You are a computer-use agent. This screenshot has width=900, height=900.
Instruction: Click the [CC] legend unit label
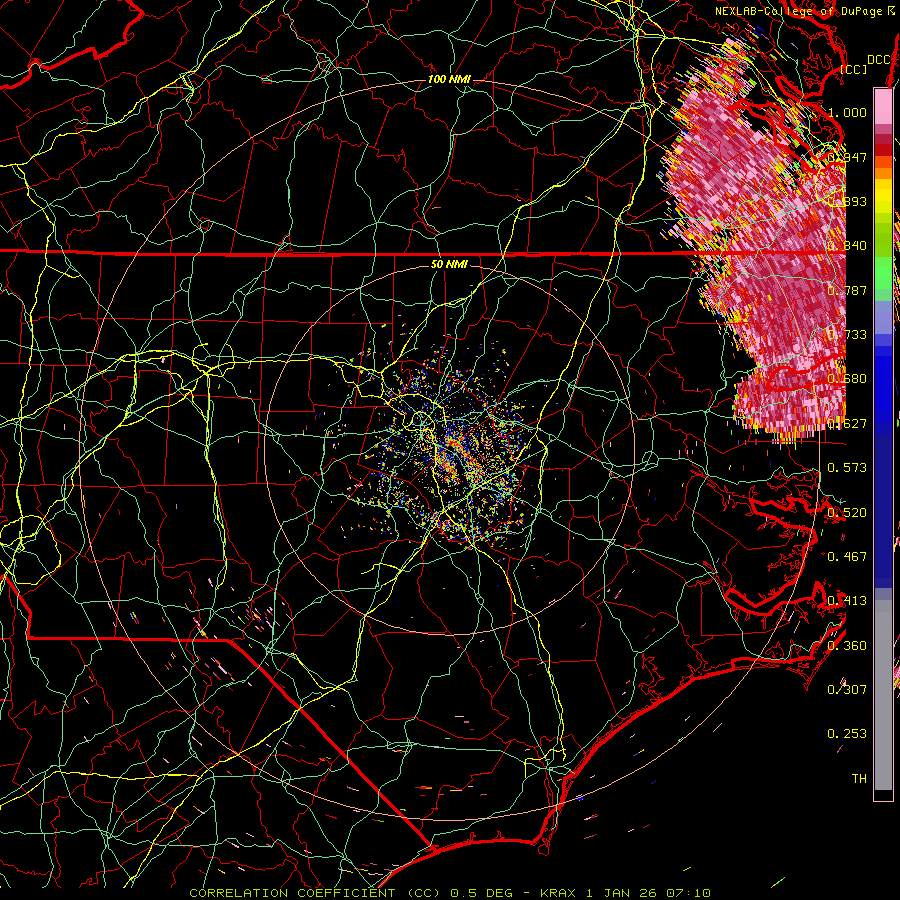tap(854, 69)
